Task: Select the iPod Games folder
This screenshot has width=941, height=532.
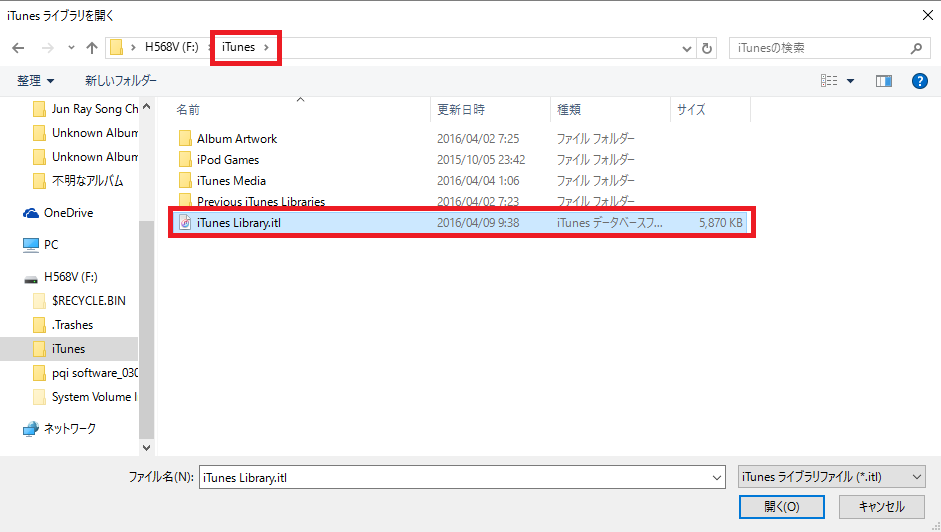Action: click(x=227, y=160)
